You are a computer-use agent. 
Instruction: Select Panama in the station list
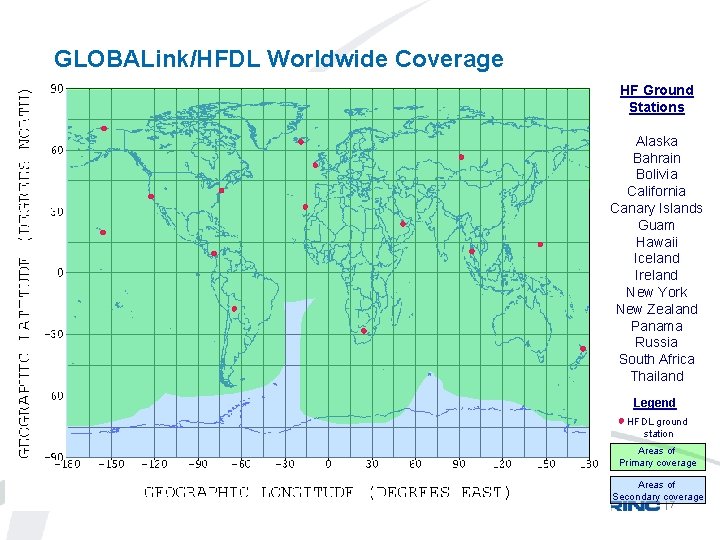click(x=657, y=326)
